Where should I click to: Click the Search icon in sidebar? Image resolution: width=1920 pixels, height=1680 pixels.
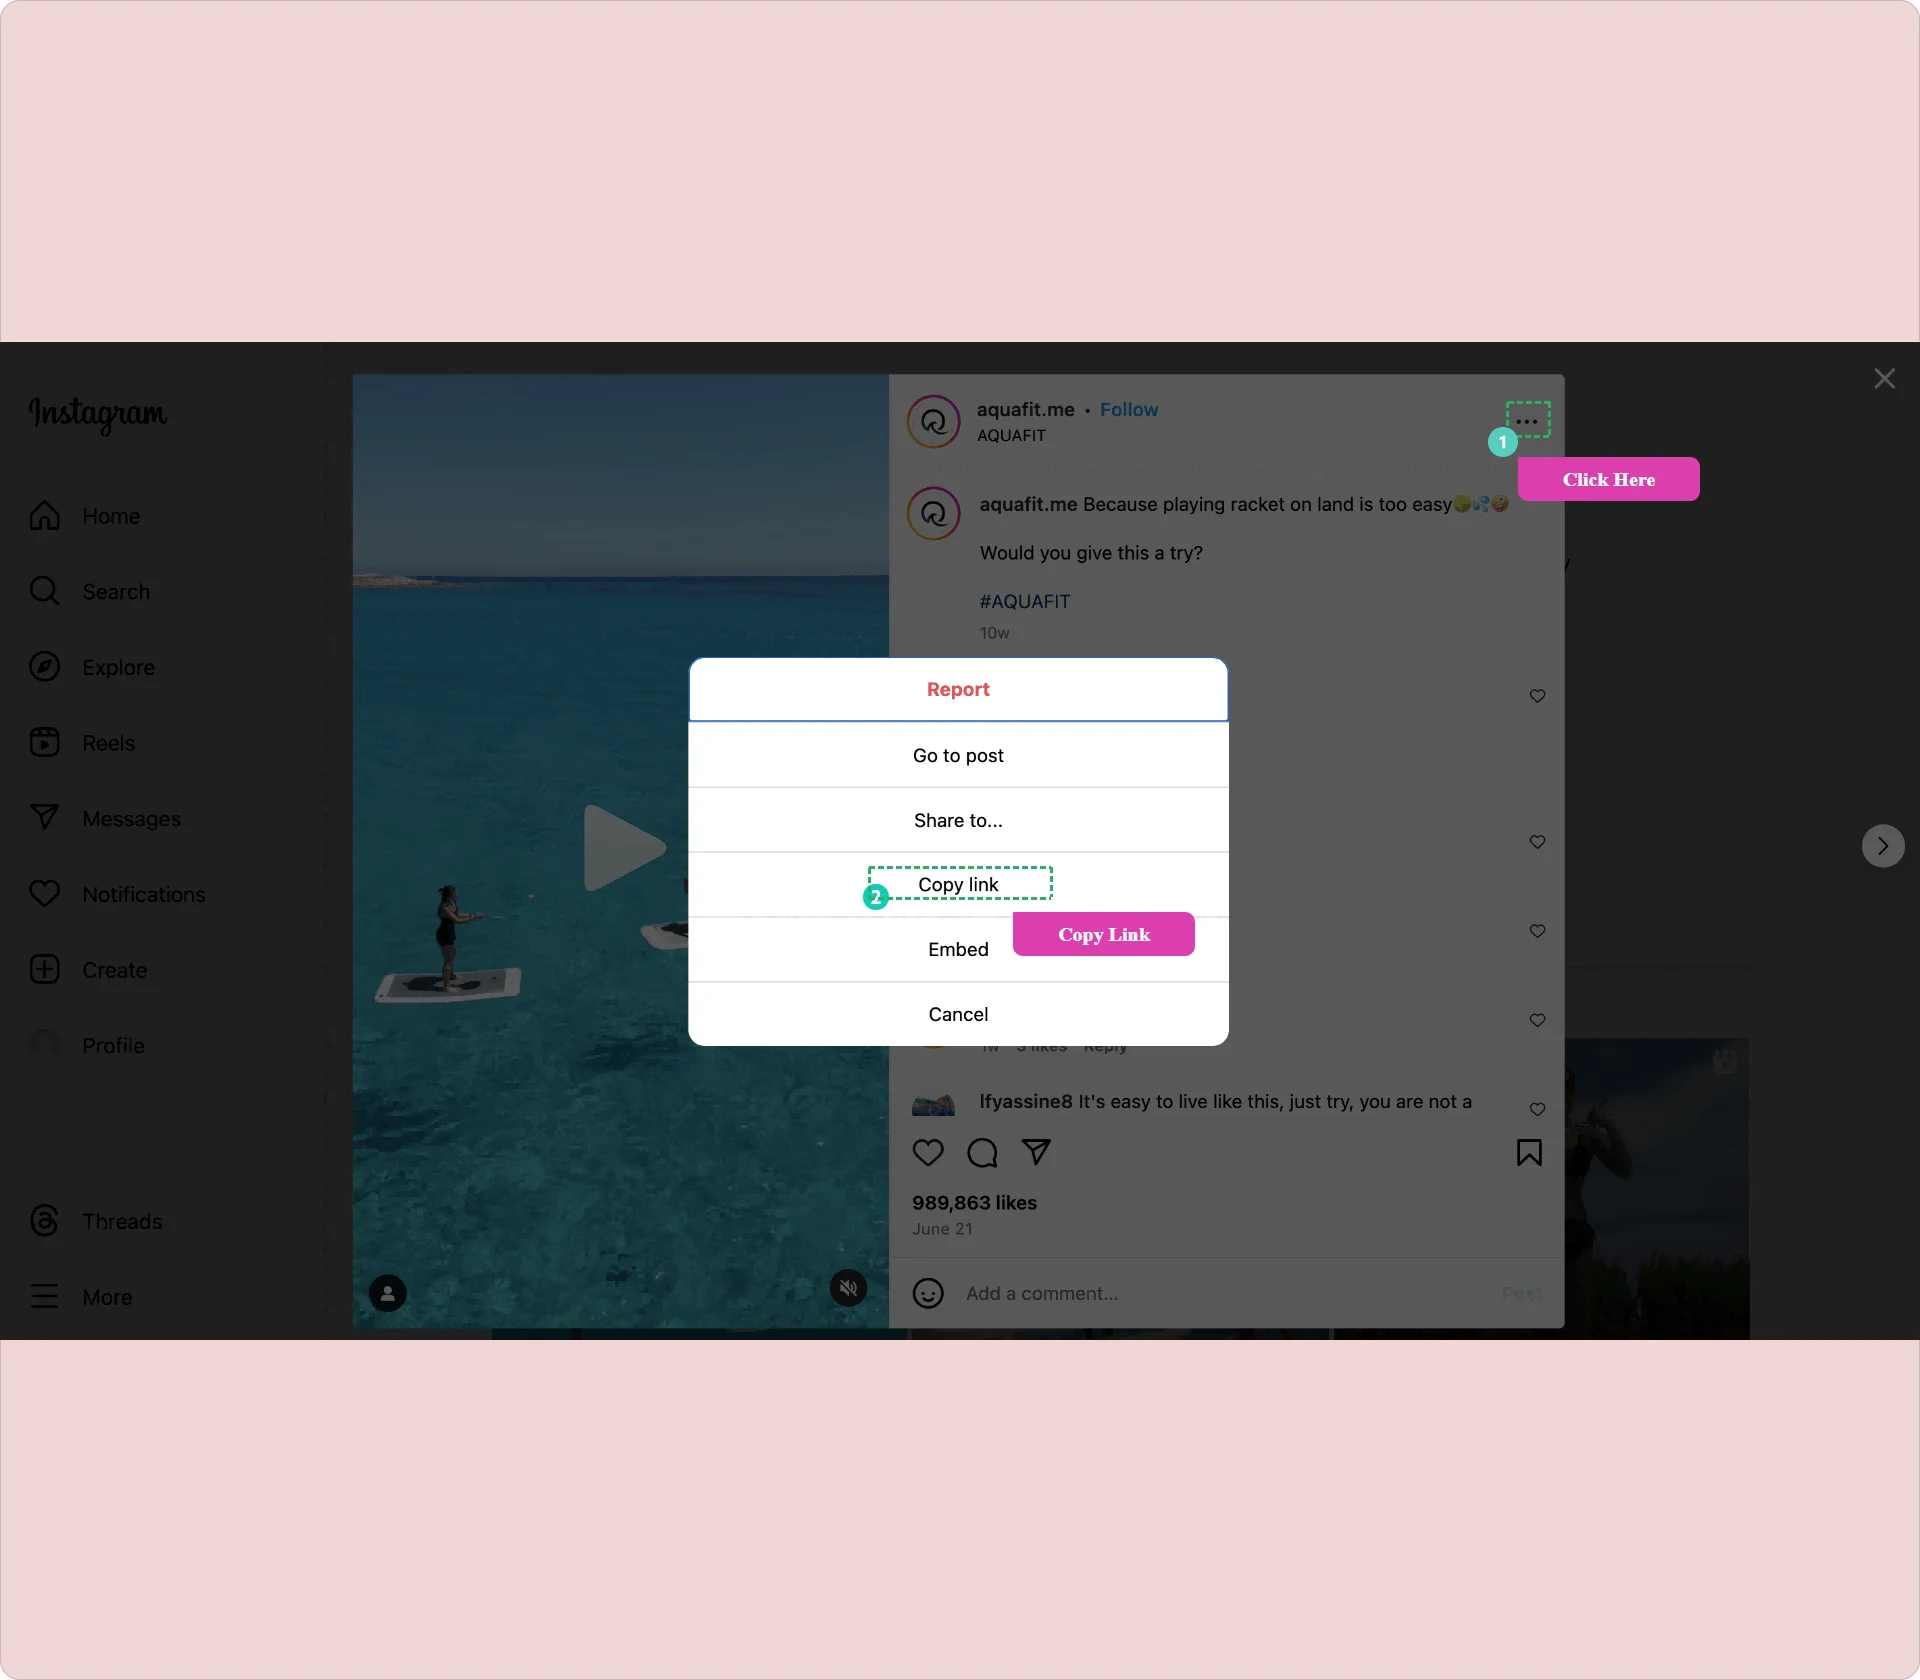[42, 591]
